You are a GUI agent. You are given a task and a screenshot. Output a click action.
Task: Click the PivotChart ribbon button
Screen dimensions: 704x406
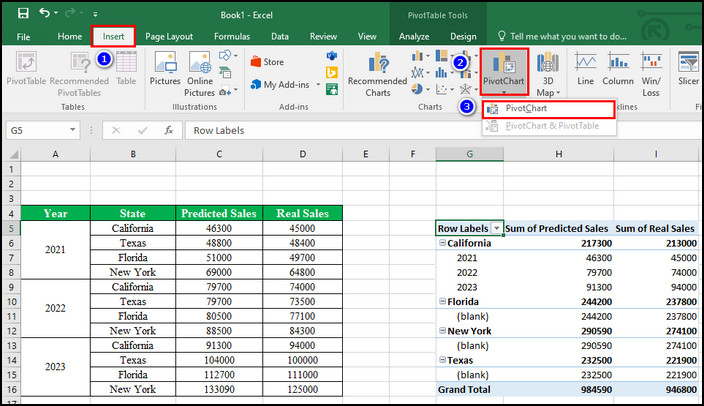(504, 72)
